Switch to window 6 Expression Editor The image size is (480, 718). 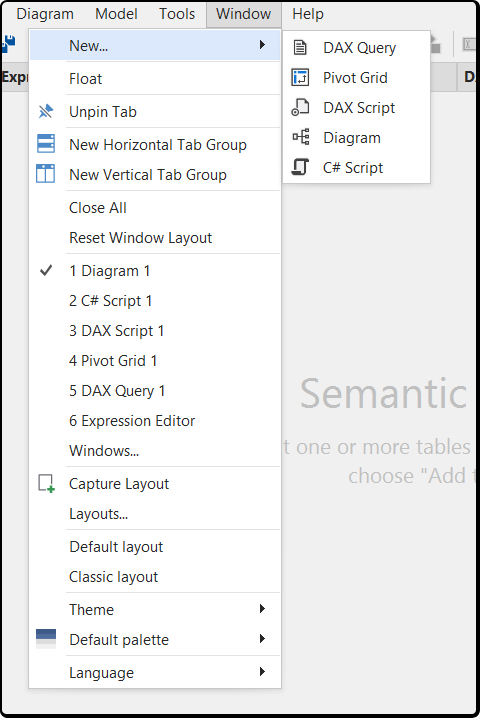pyautogui.click(x=155, y=421)
